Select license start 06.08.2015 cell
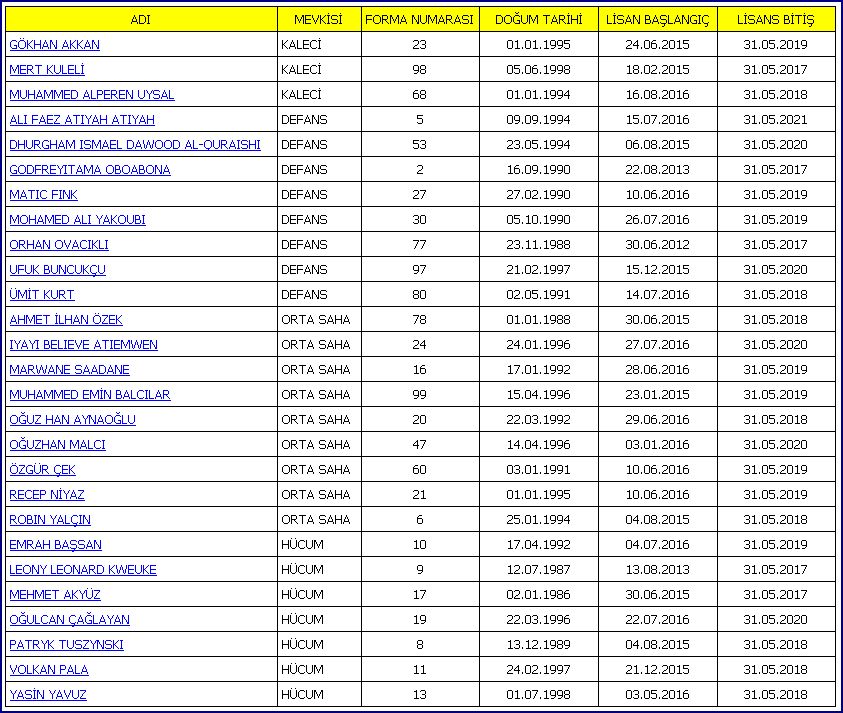Screen dimensions: 843x713 tap(658, 145)
